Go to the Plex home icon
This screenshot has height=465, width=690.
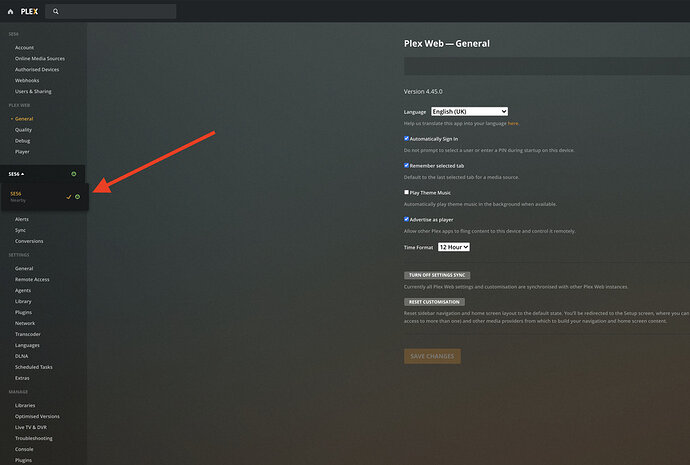pyautogui.click(x=11, y=11)
